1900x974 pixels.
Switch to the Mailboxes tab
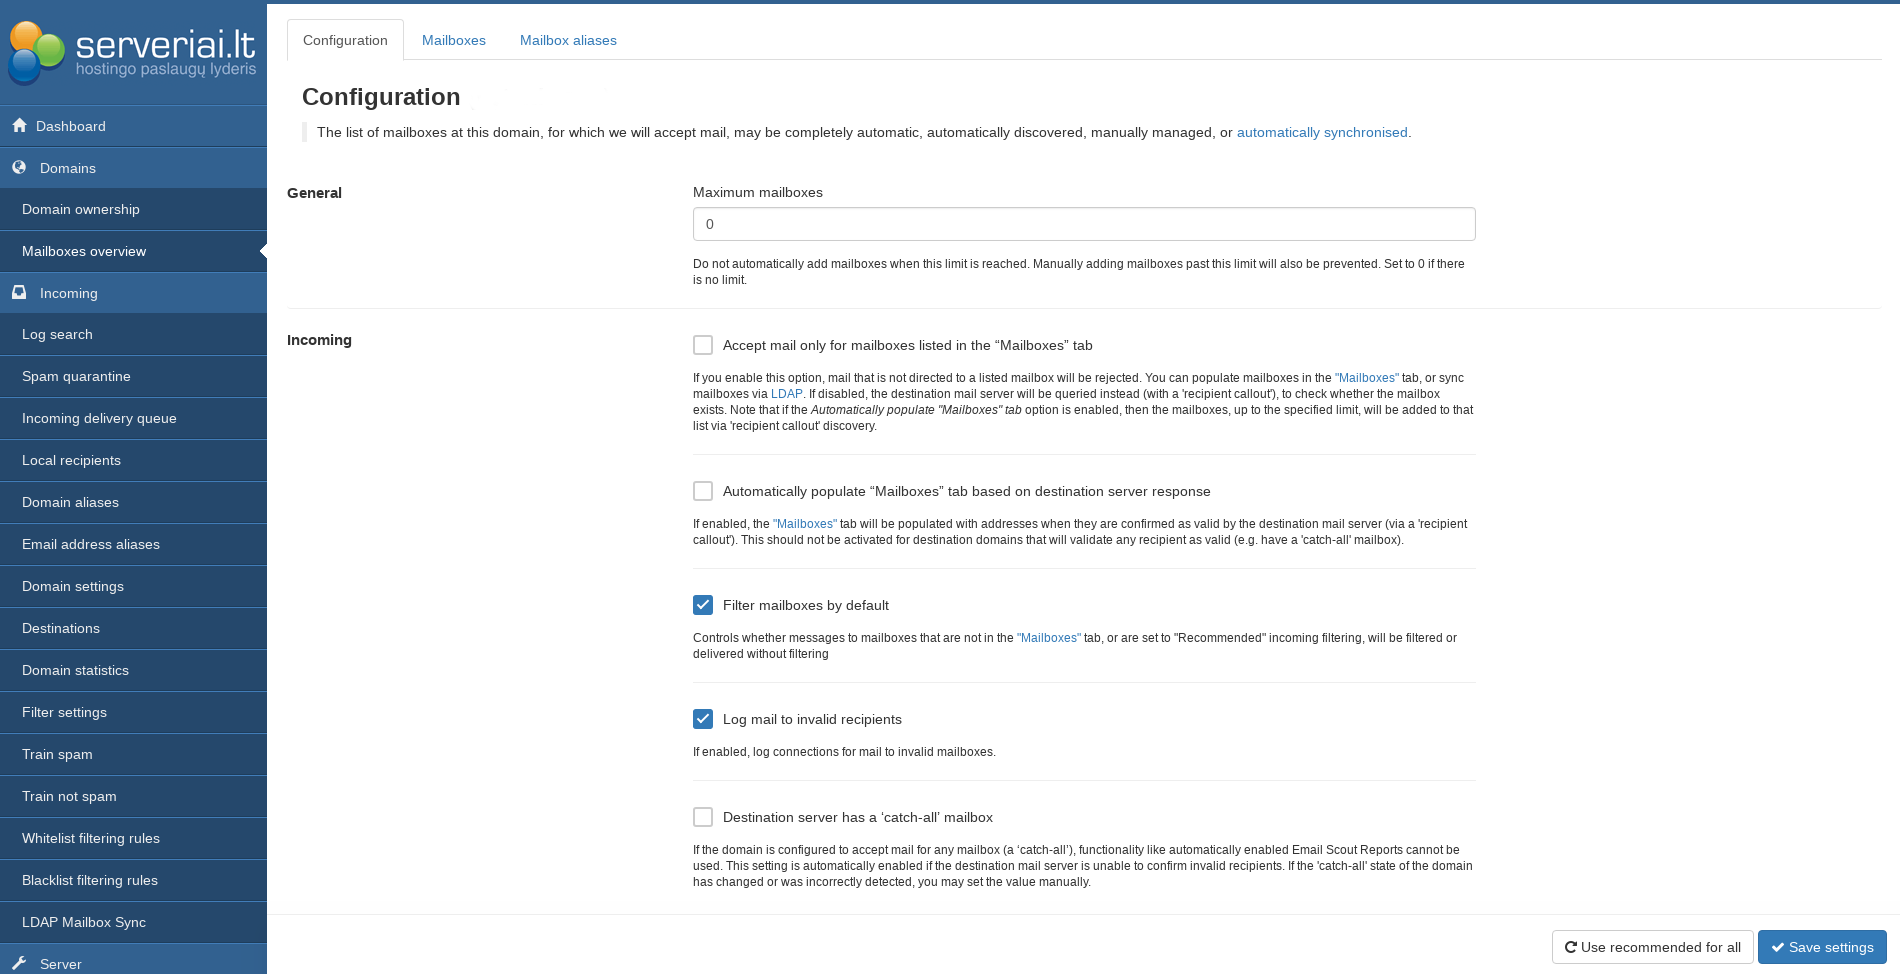pyautogui.click(x=453, y=40)
